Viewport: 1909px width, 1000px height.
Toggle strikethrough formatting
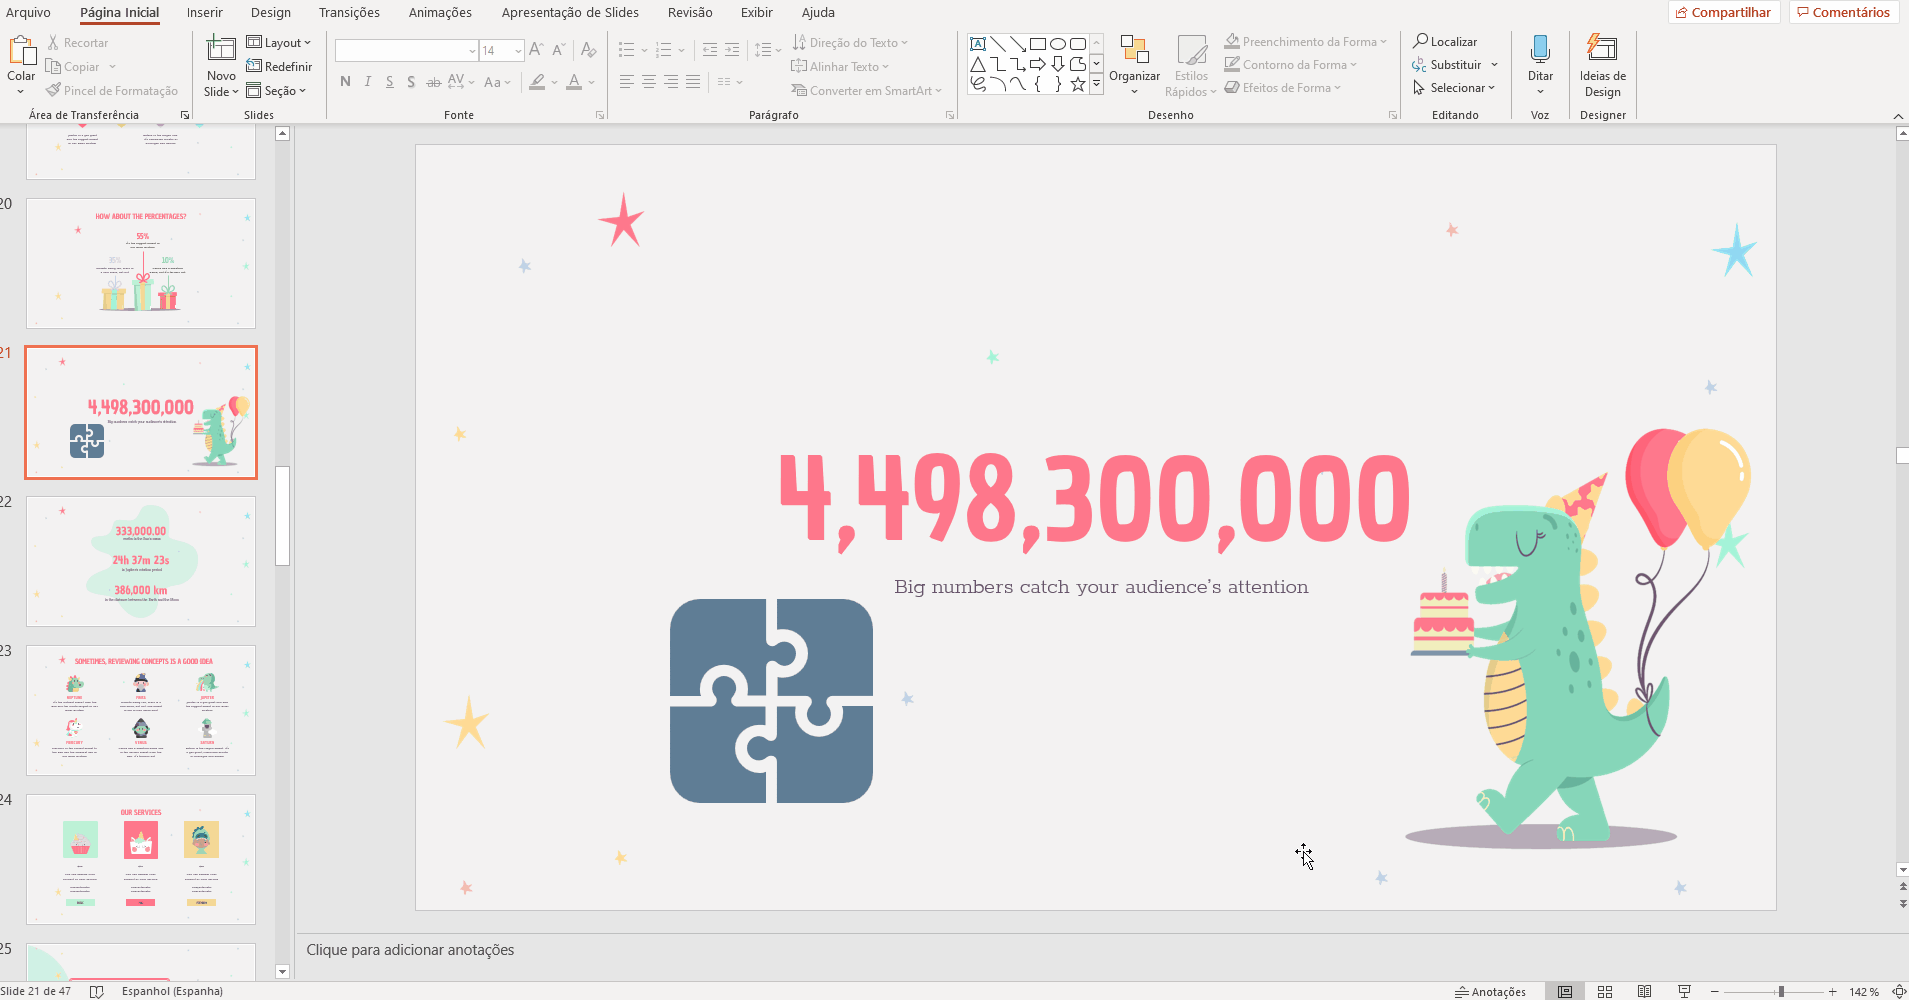[x=433, y=82]
